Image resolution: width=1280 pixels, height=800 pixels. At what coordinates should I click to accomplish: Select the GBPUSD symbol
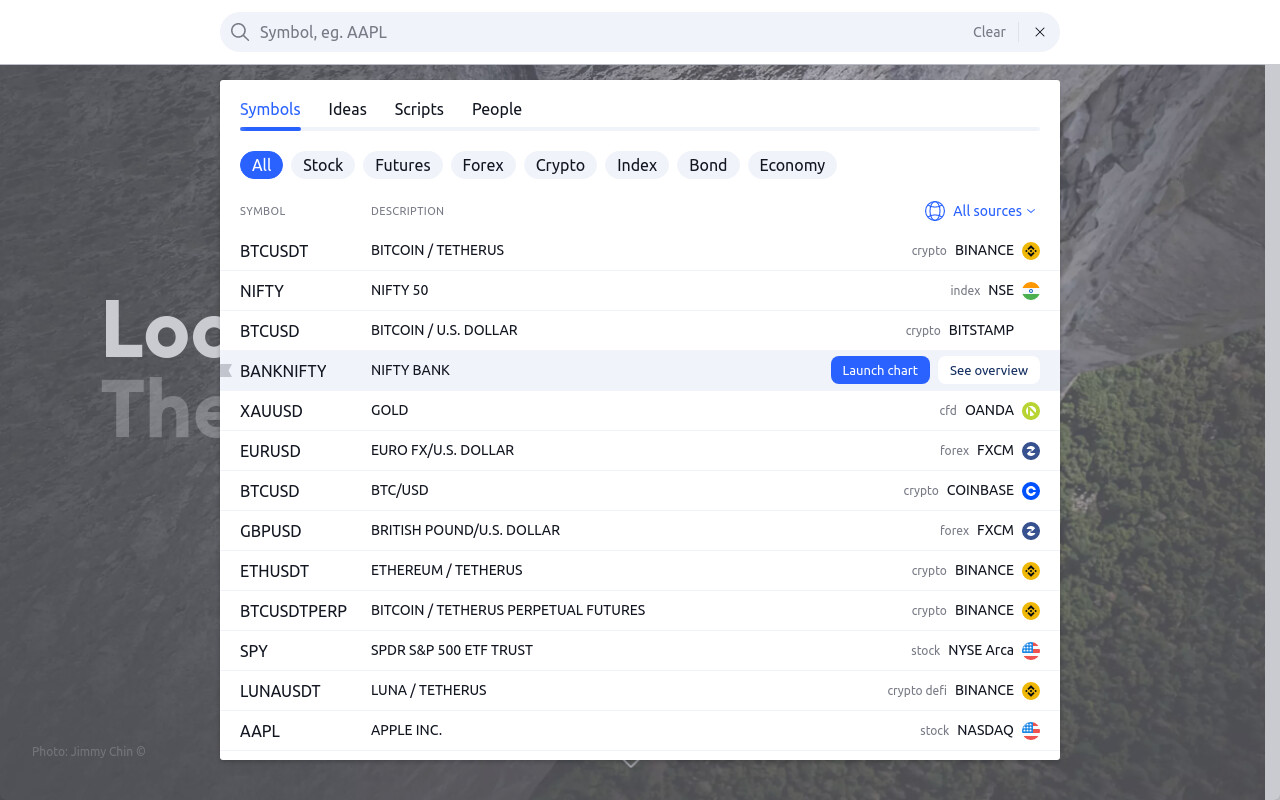click(x=270, y=531)
